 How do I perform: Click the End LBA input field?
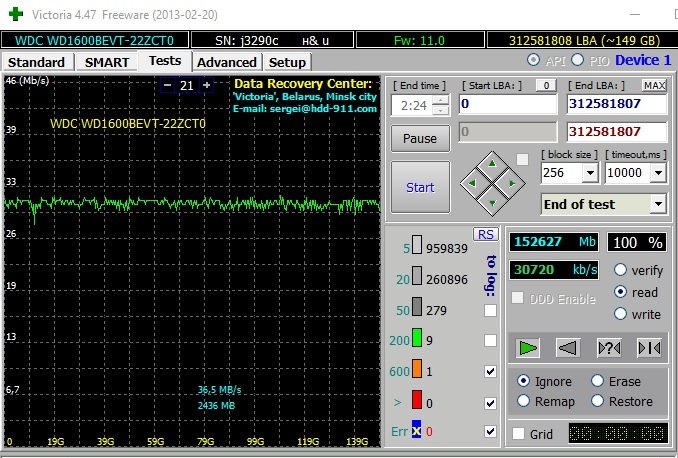(617, 104)
